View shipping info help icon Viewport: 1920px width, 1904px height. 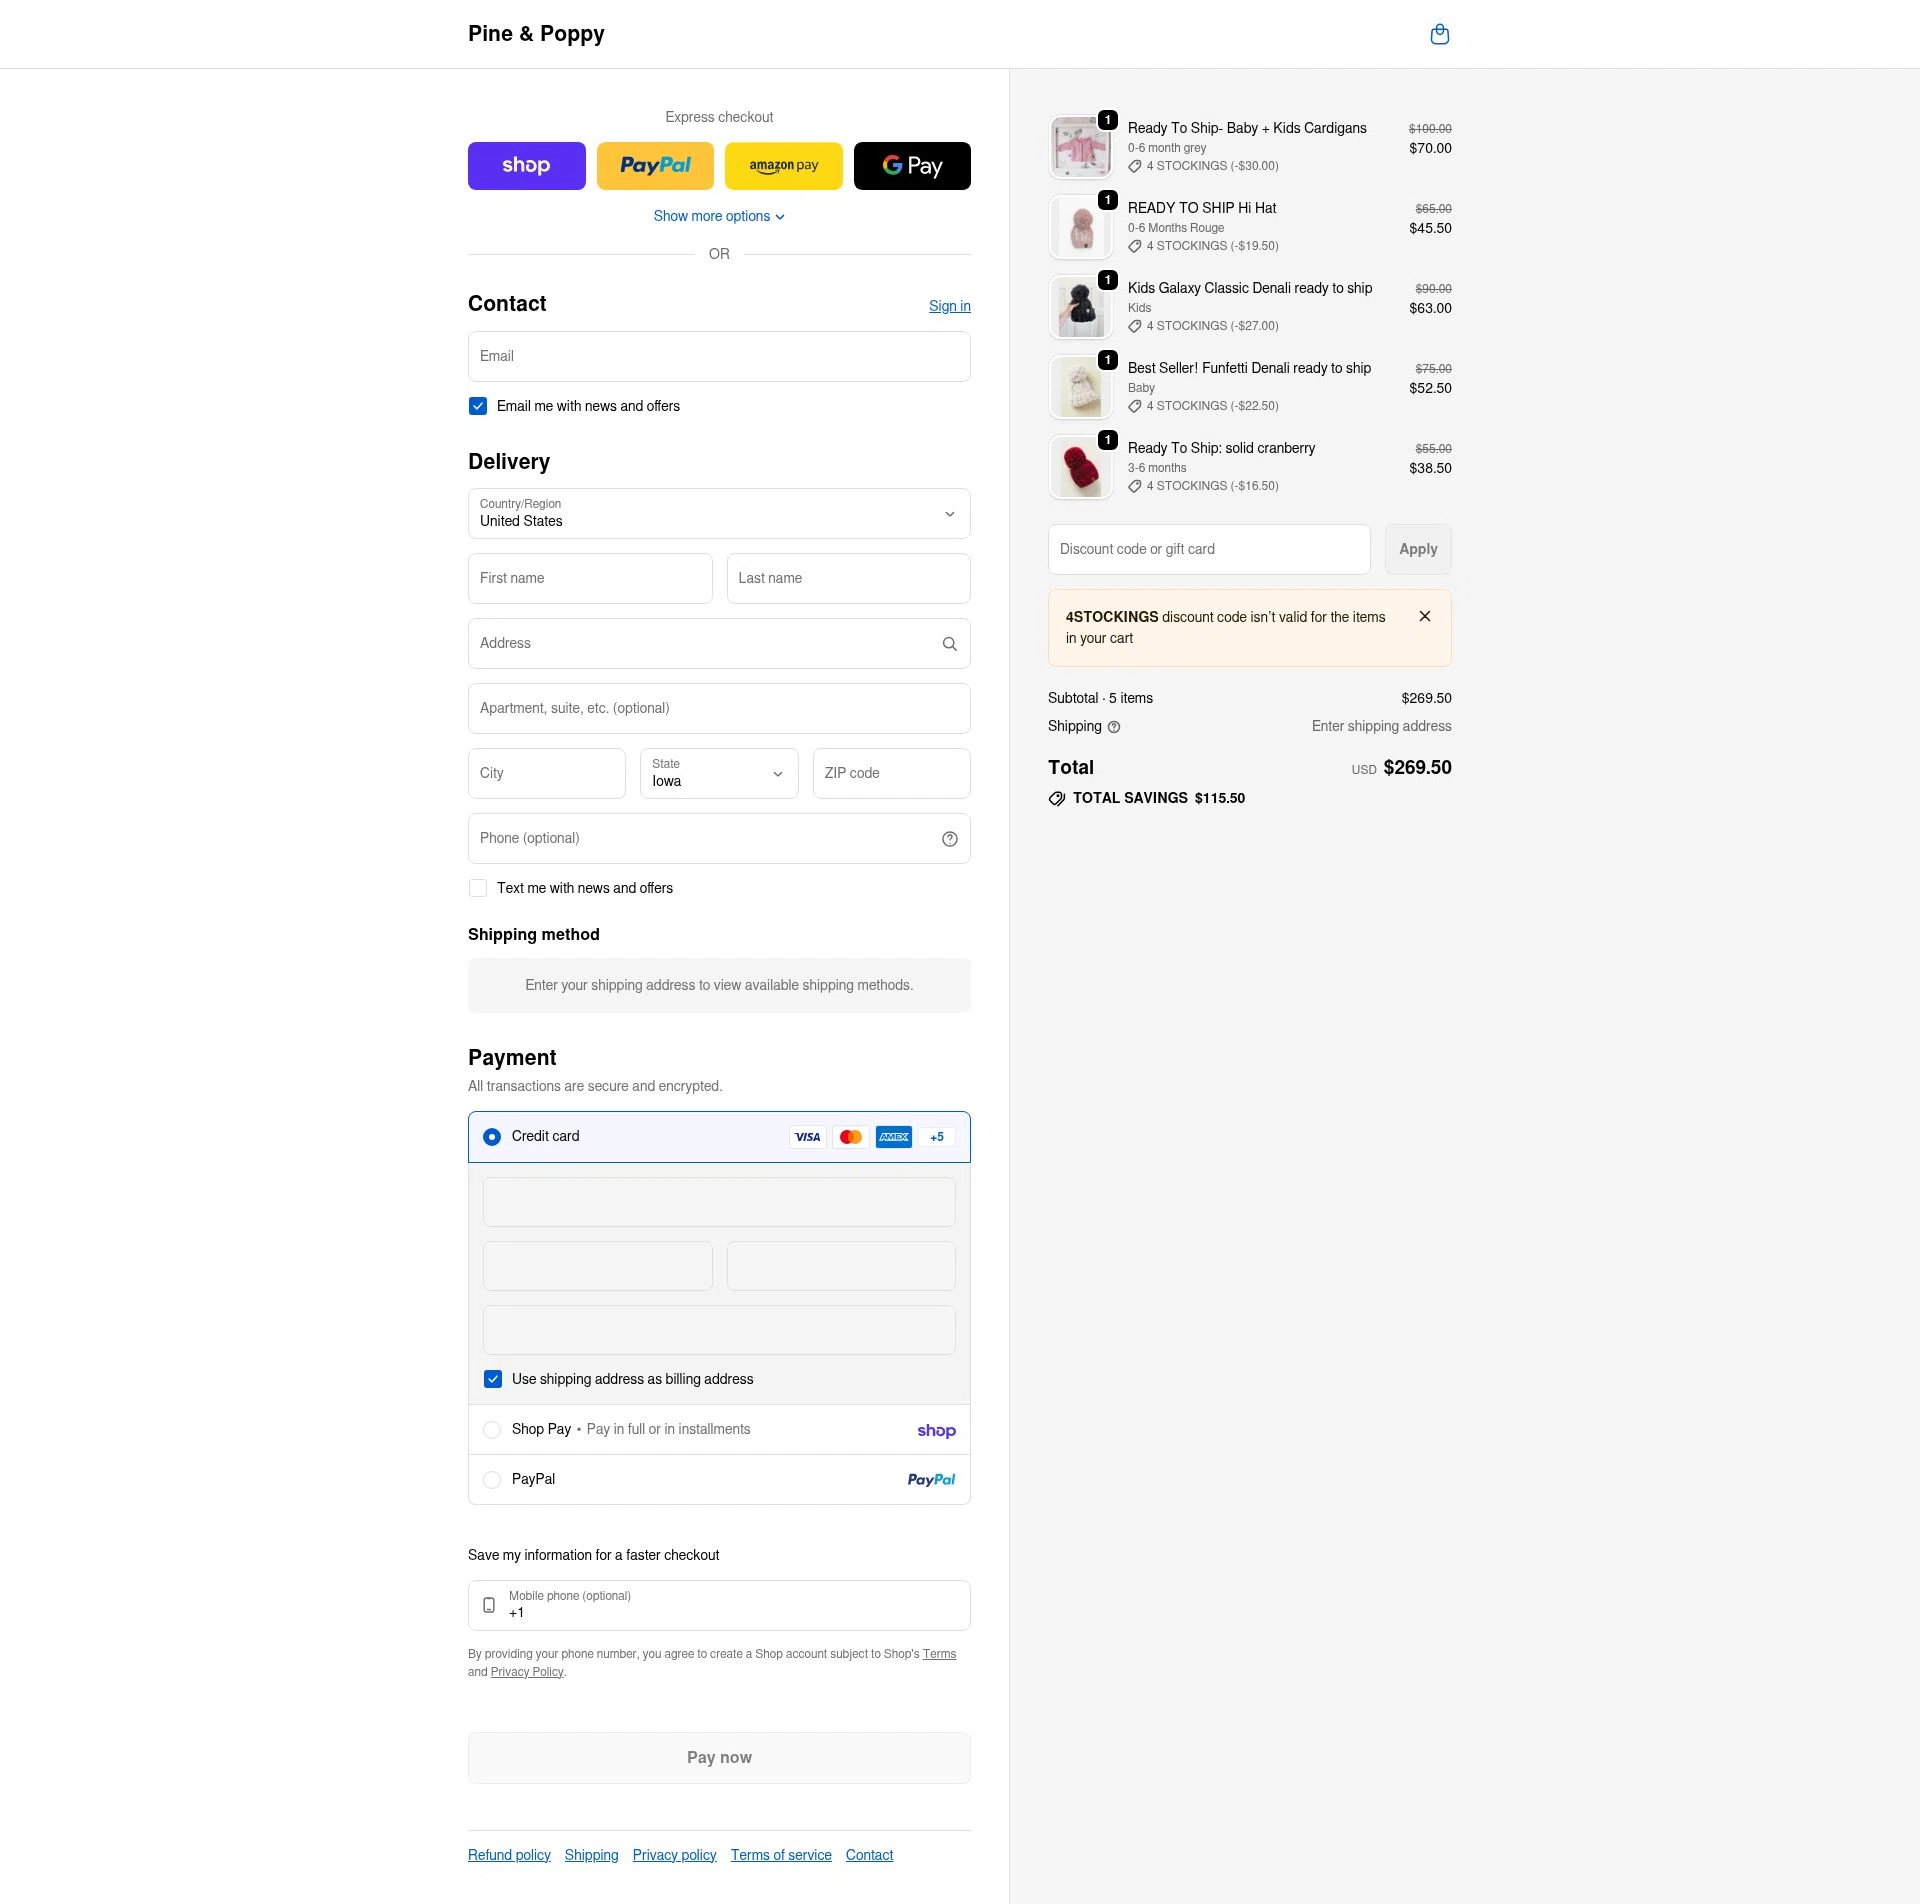1114,727
